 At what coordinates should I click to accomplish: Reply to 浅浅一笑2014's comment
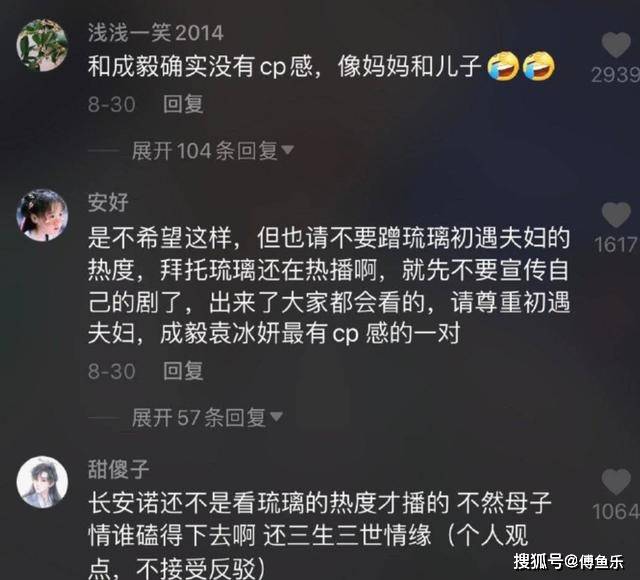point(183,104)
